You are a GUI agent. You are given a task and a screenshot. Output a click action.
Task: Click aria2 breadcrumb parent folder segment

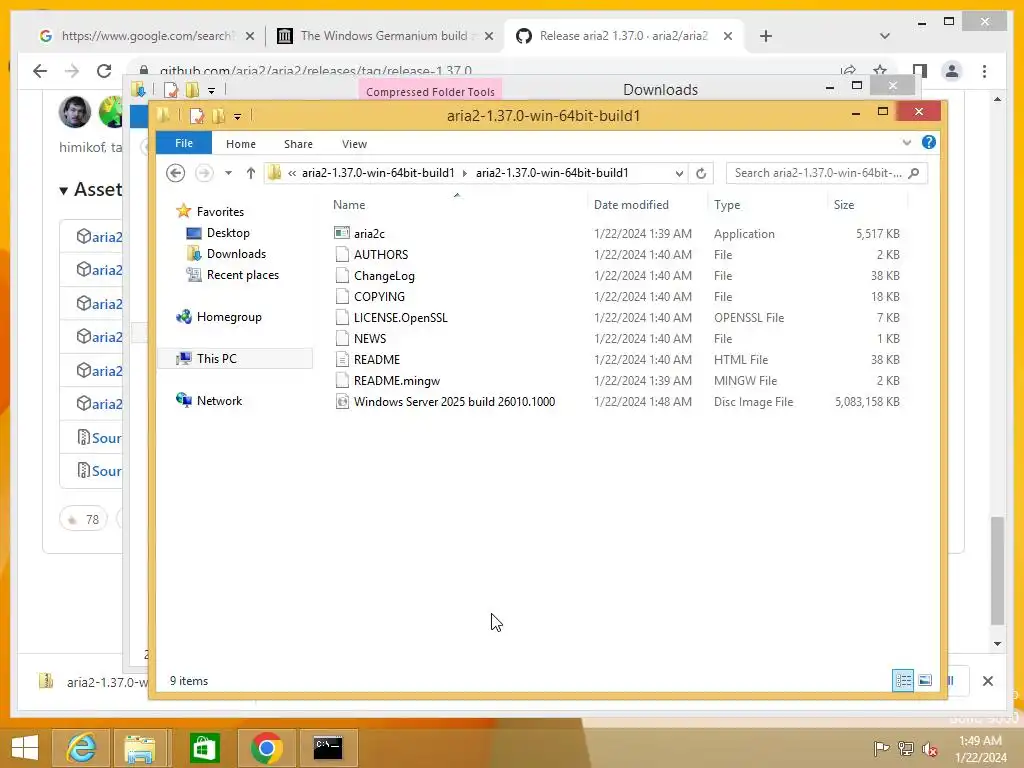tap(377, 173)
